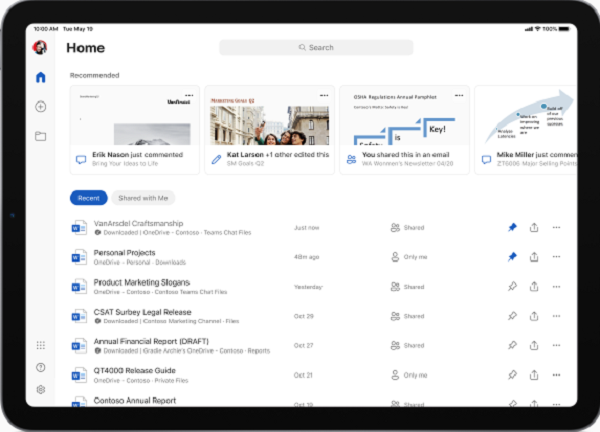Select the Recent tab
This screenshot has height=432, width=600.
click(x=88, y=198)
